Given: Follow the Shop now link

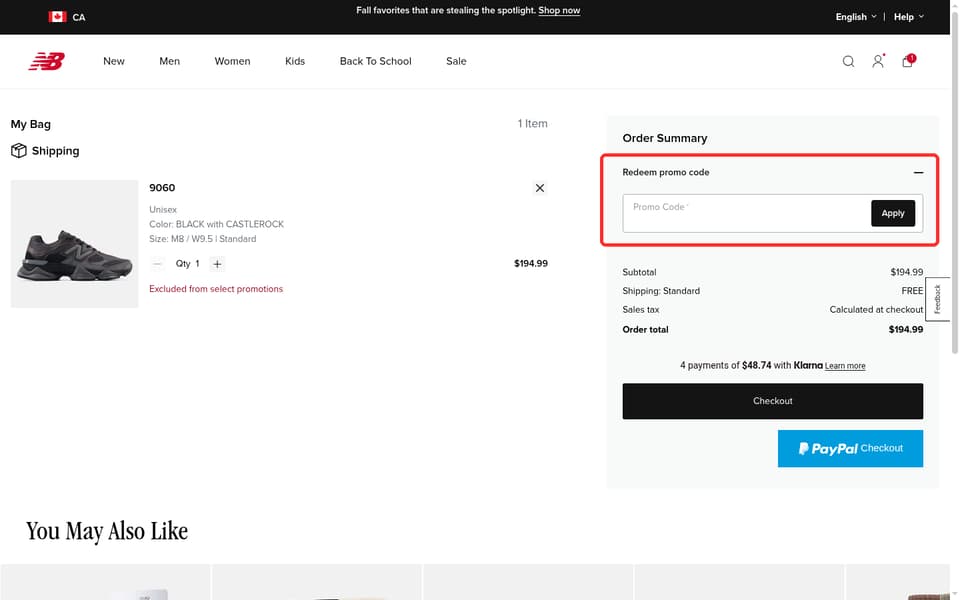Looking at the screenshot, I should [559, 10].
